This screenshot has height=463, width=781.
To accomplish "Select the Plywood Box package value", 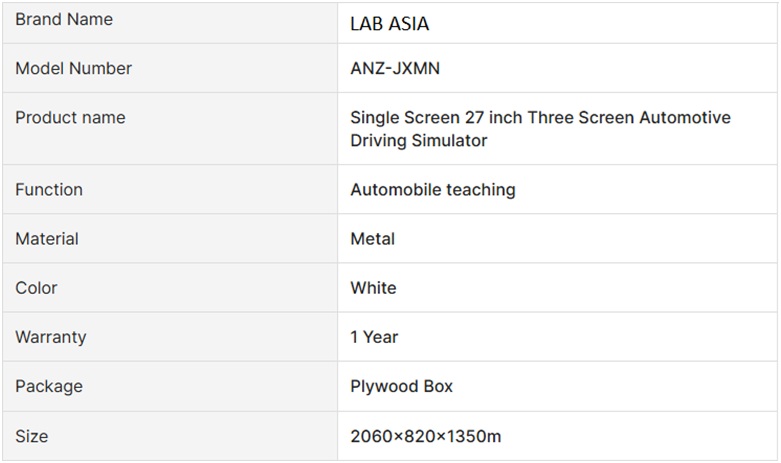I will [x=402, y=386].
